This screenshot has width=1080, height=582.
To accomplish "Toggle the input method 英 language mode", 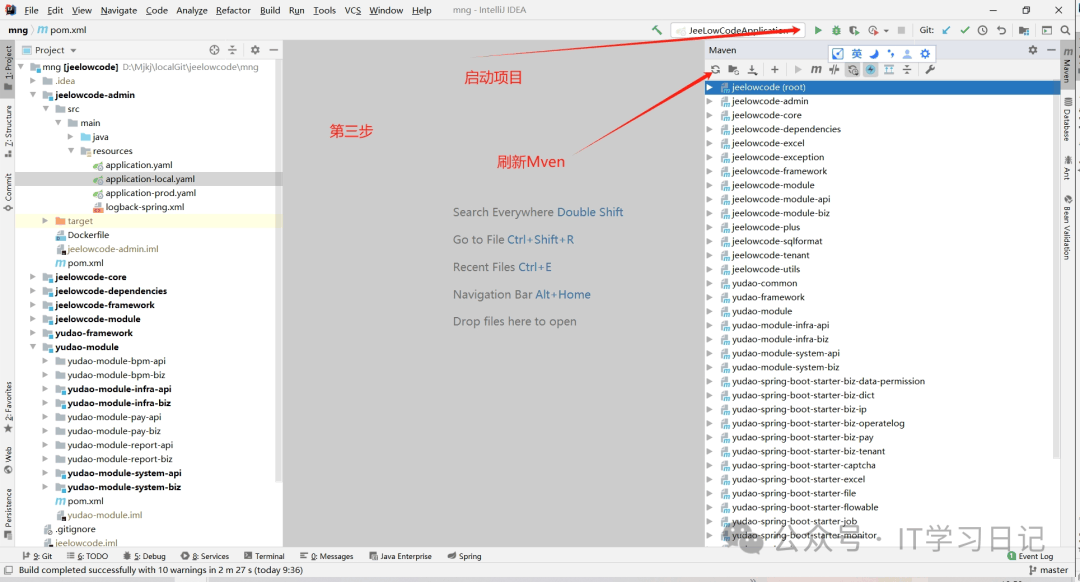I will tap(856, 54).
